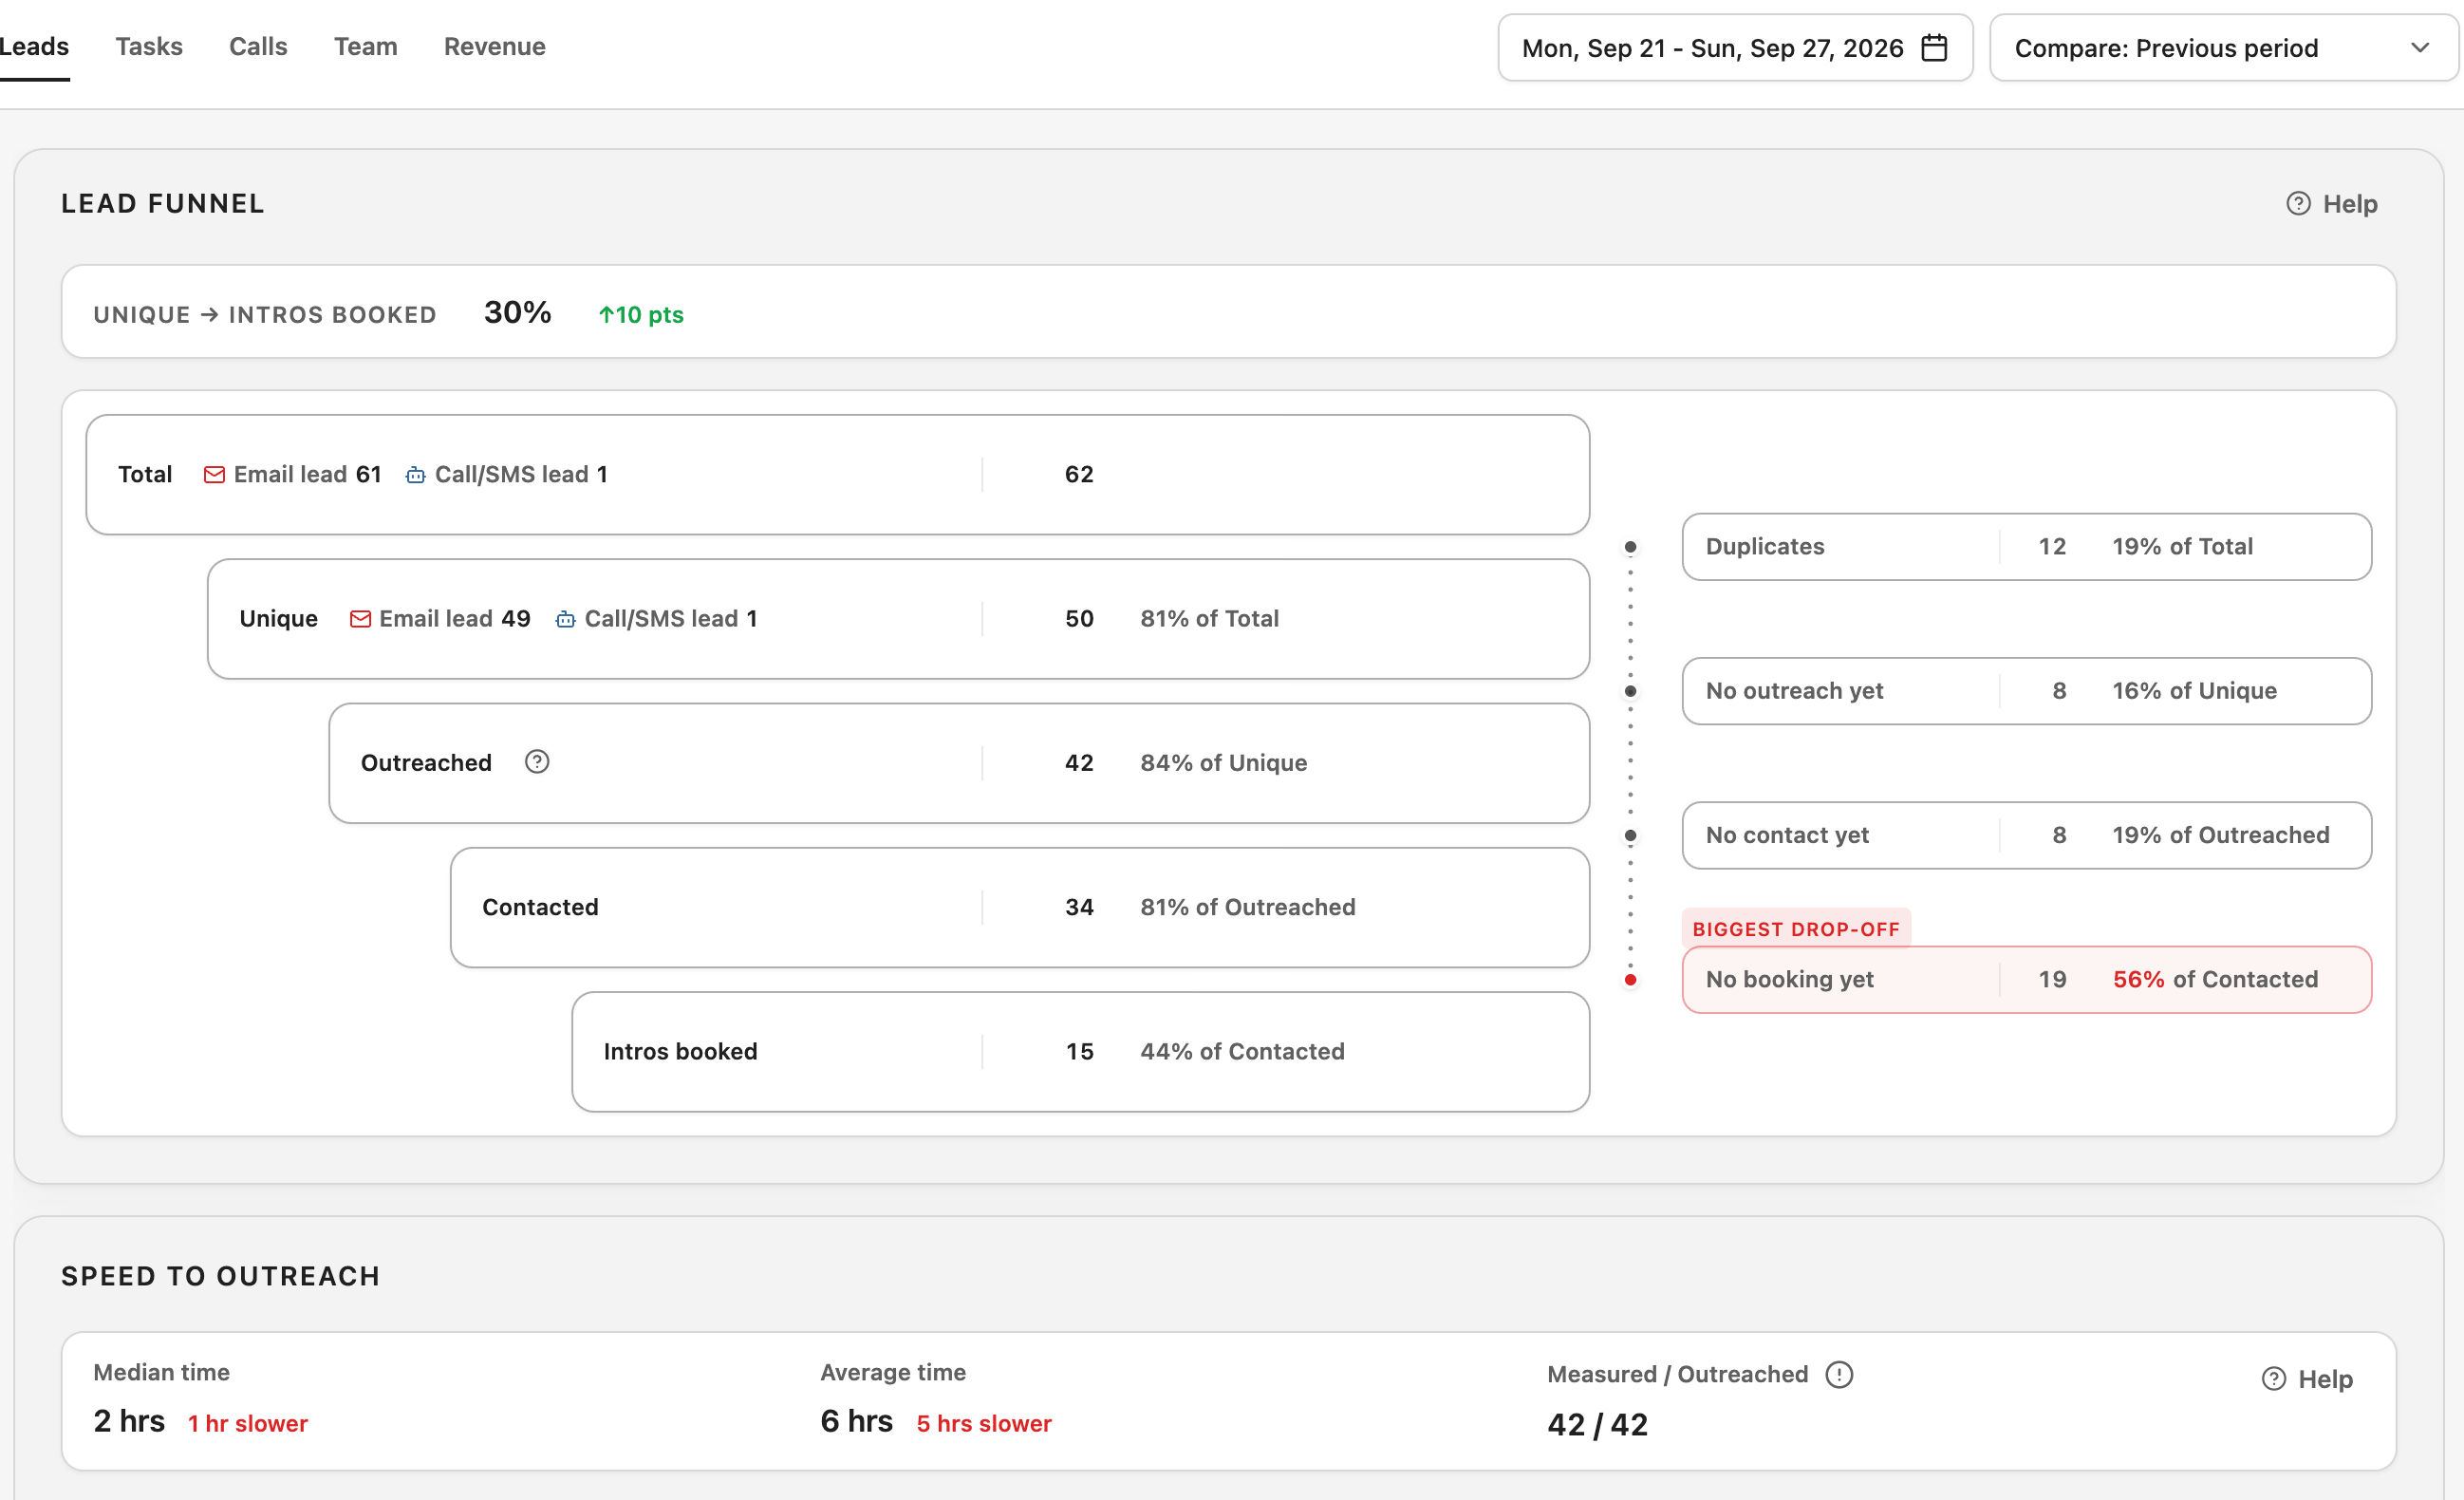Click '44% of Contacted' value
This screenshot has height=1500, width=2464.
coord(1243,1052)
